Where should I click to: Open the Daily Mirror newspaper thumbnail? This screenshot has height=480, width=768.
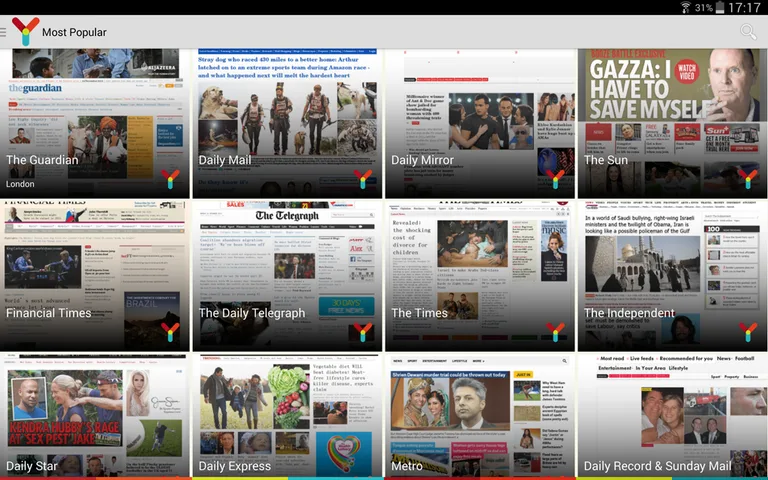(x=480, y=123)
